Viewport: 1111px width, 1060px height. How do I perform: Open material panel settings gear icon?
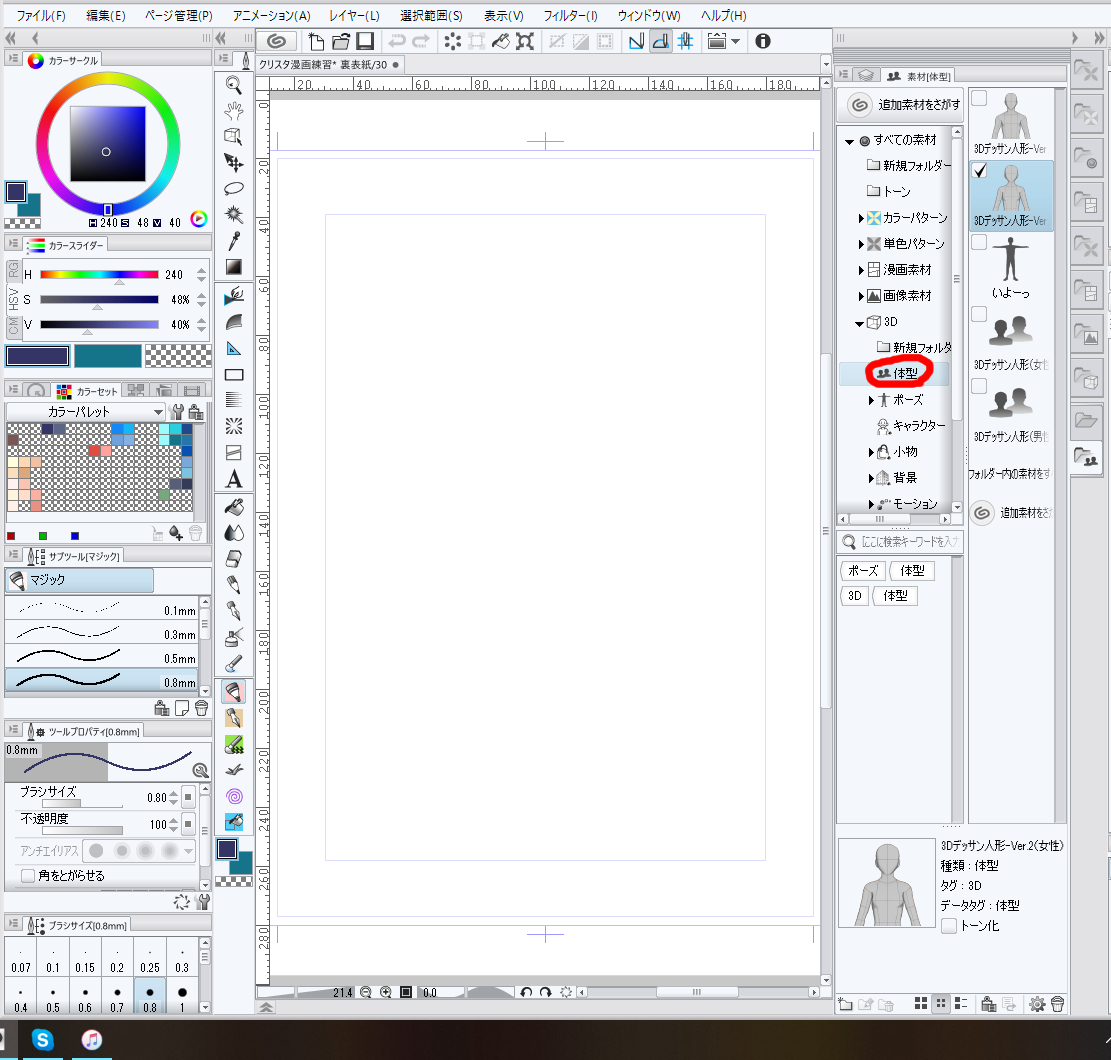(1037, 1004)
